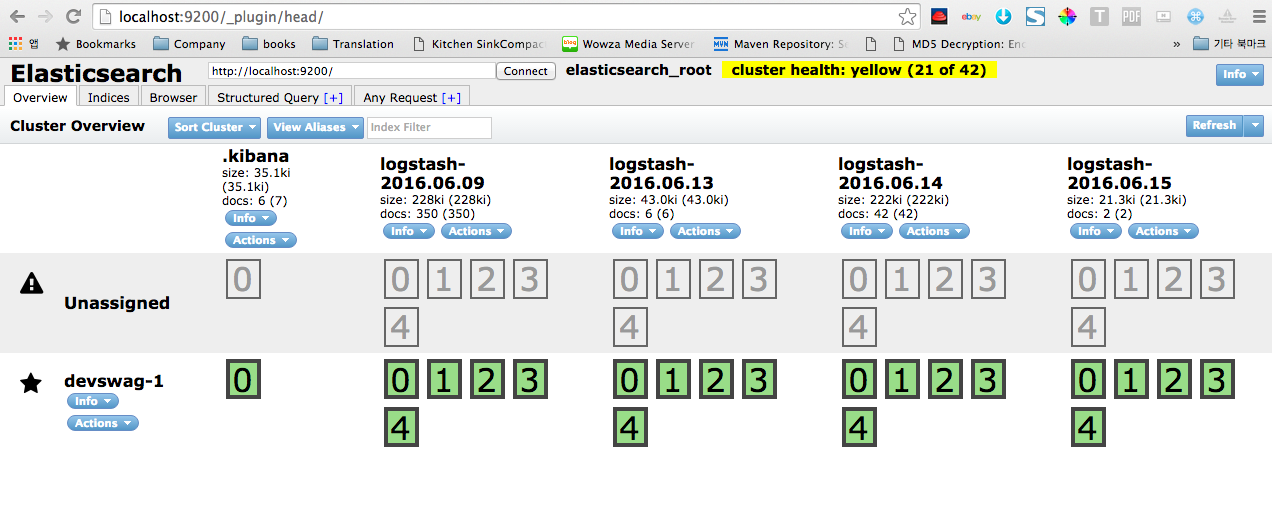Screen dimensions: 1272x519
Task: Open logstash-2016.06.09 Actions dropdown
Action: click(476, 231)
